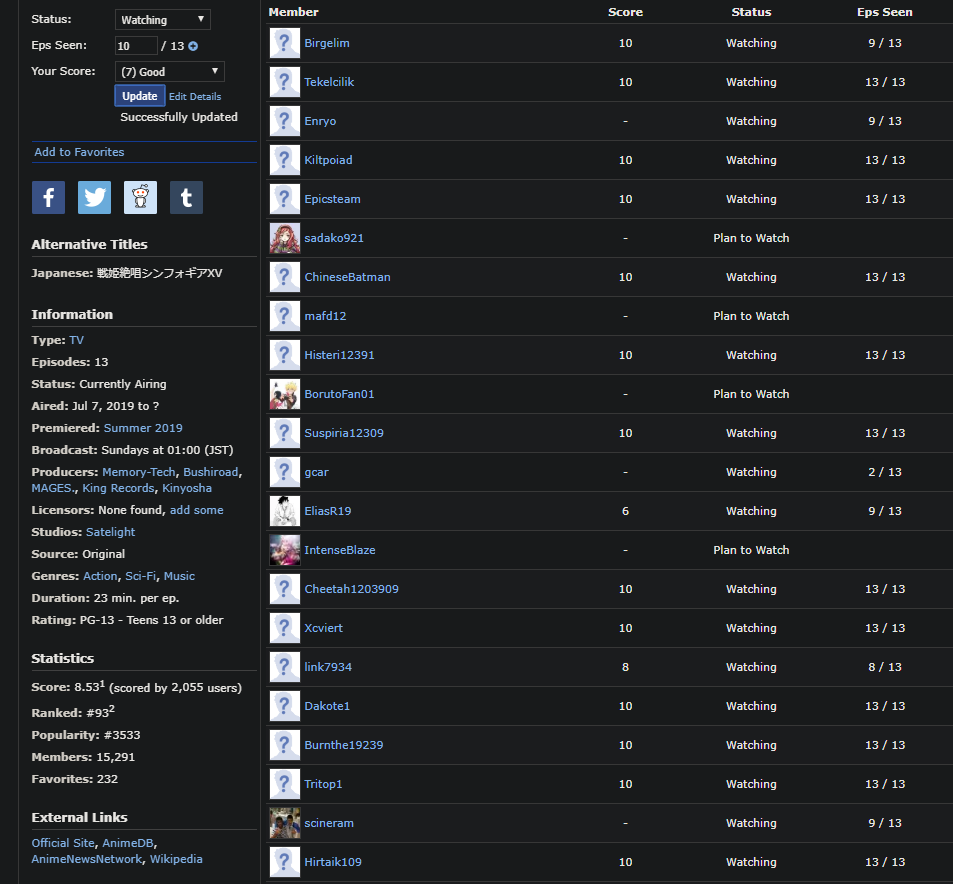Open link7934 member profile link
Image resolution: width=953 pixels, height=884 pixels.
pos(328,667)
